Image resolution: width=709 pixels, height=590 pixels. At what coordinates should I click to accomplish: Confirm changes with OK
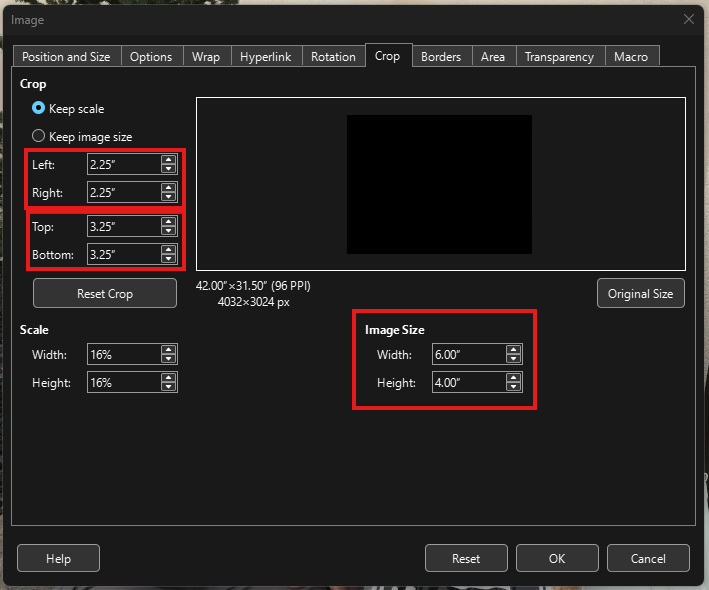(557, 558)
